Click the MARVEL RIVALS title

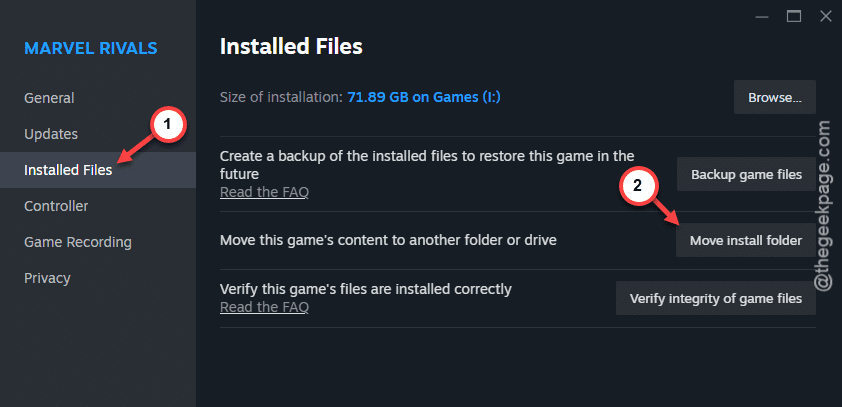coord(91,48)
